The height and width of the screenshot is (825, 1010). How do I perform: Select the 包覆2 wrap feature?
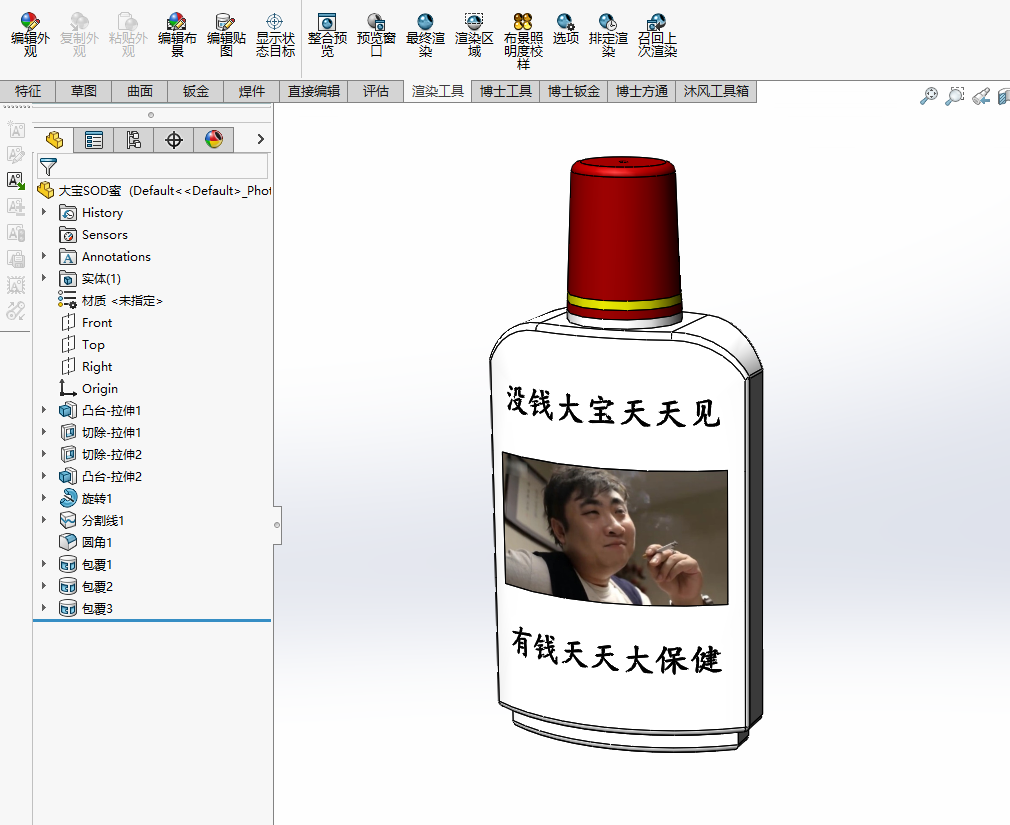click(86, 586)
